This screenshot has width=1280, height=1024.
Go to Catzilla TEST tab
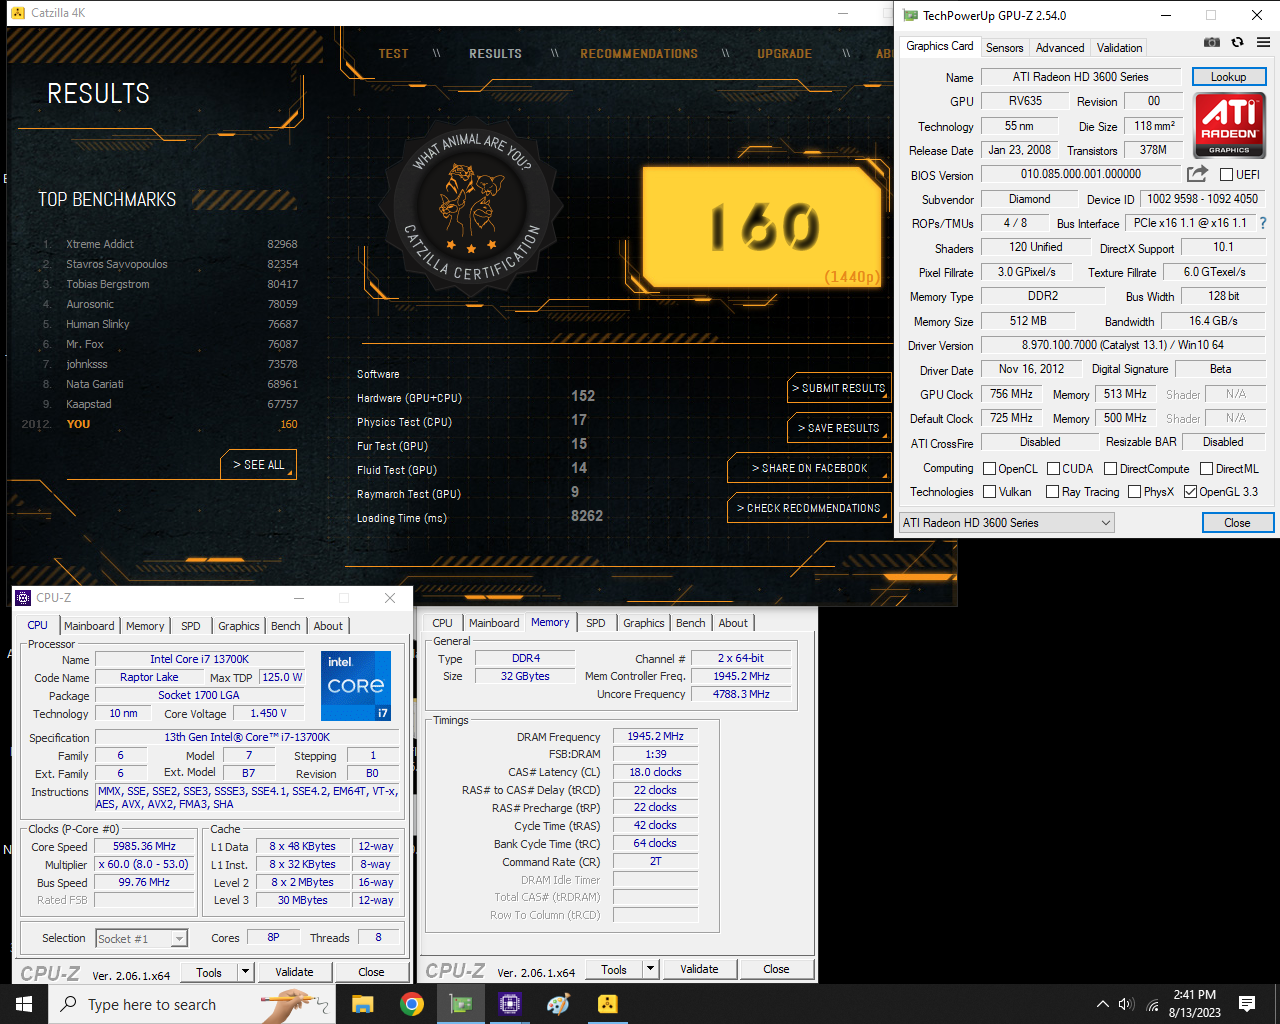[x=393, y=54]
